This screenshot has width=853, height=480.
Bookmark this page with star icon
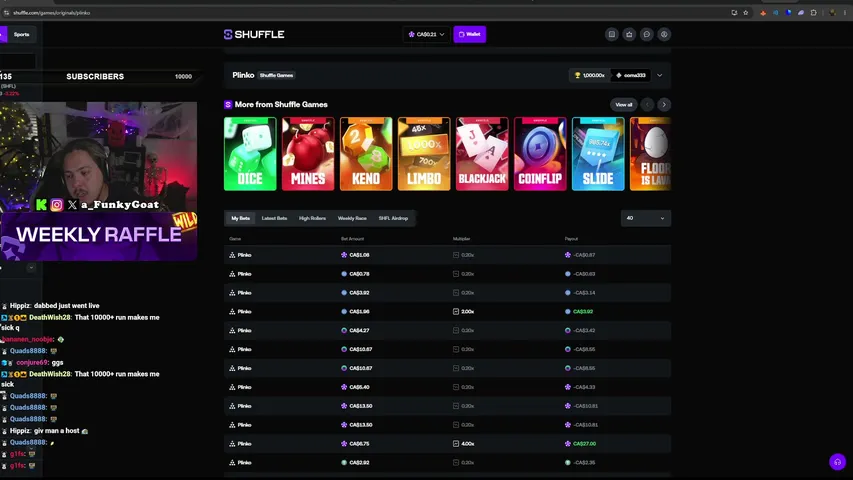click(x=746, y=13)
